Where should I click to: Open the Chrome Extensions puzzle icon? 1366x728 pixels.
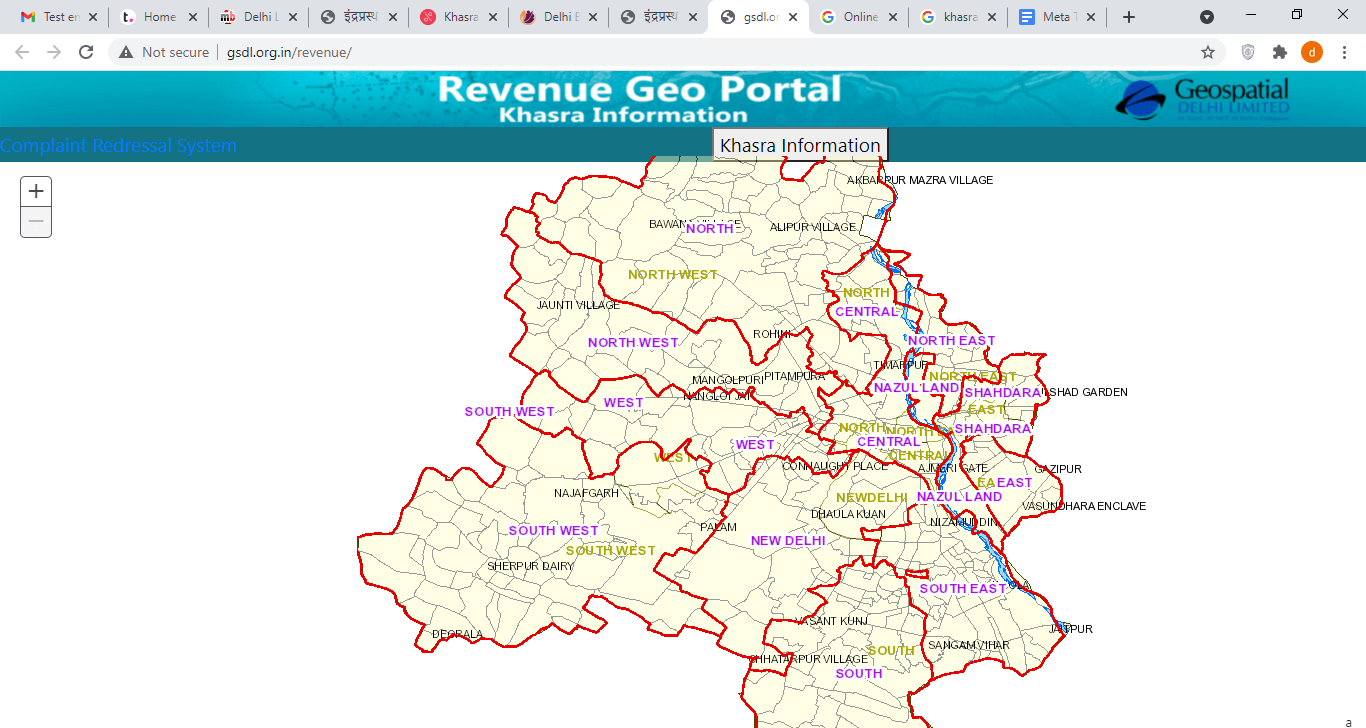click(1279, 52)
